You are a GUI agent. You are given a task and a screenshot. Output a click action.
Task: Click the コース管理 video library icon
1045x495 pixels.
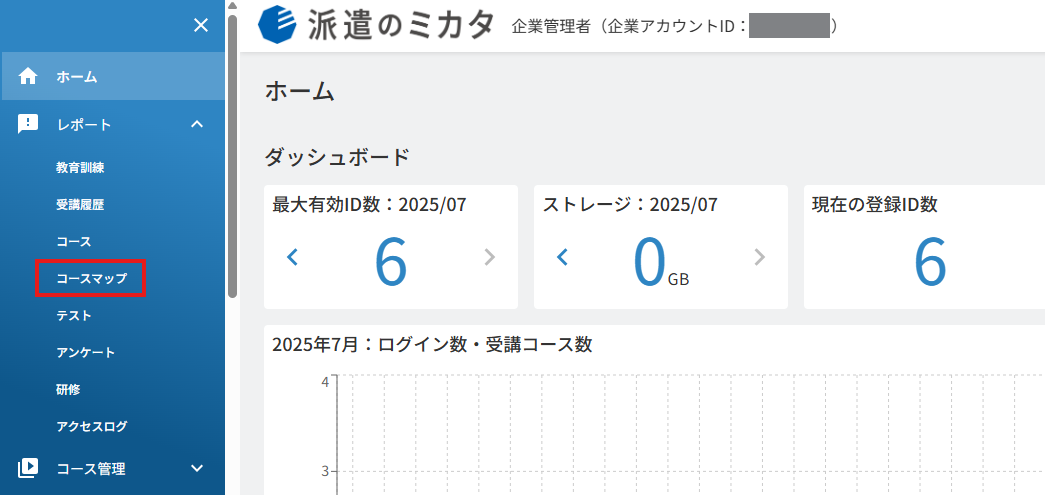pos(28,468)
